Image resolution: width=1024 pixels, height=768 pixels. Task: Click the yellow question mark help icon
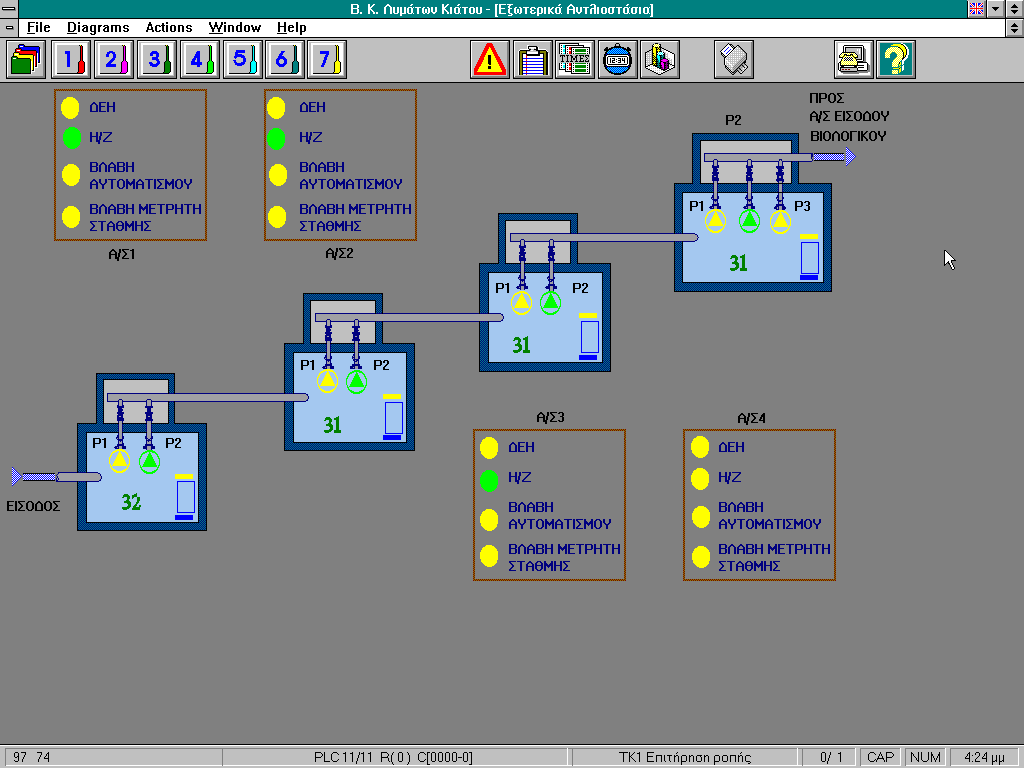click(896, 60)
